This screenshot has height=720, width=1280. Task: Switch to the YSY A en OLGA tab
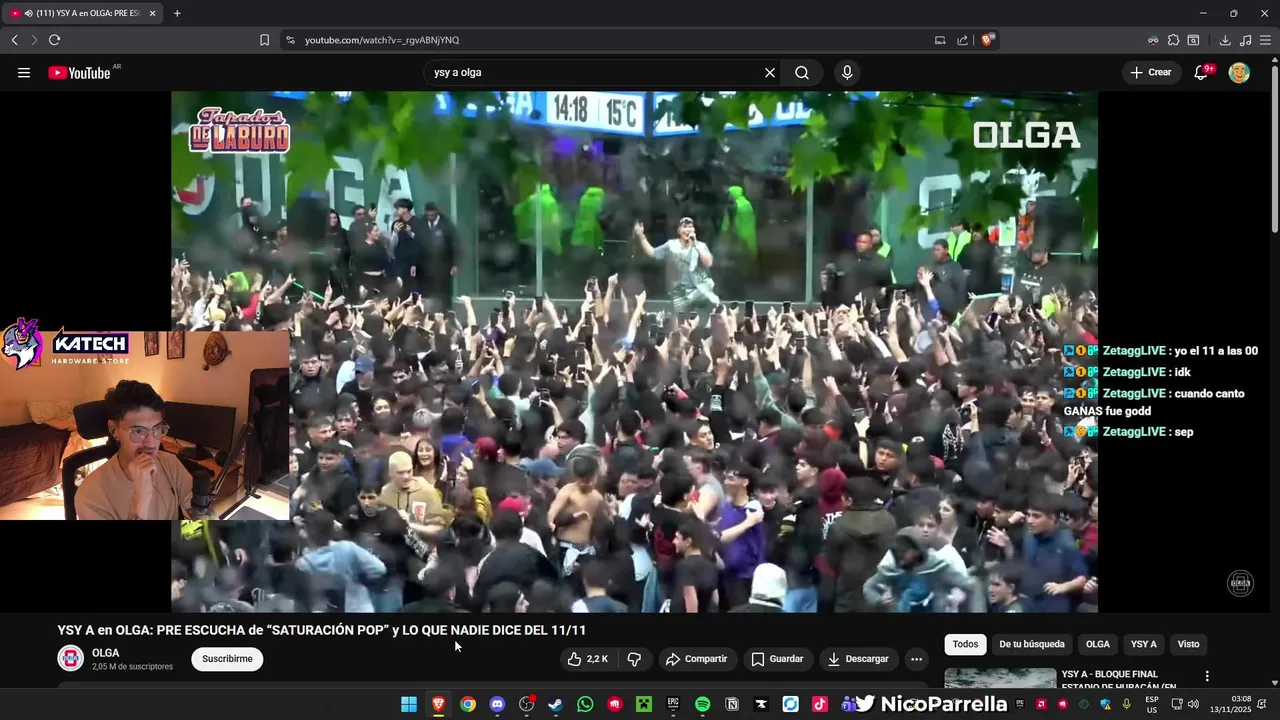click(82, 14)
